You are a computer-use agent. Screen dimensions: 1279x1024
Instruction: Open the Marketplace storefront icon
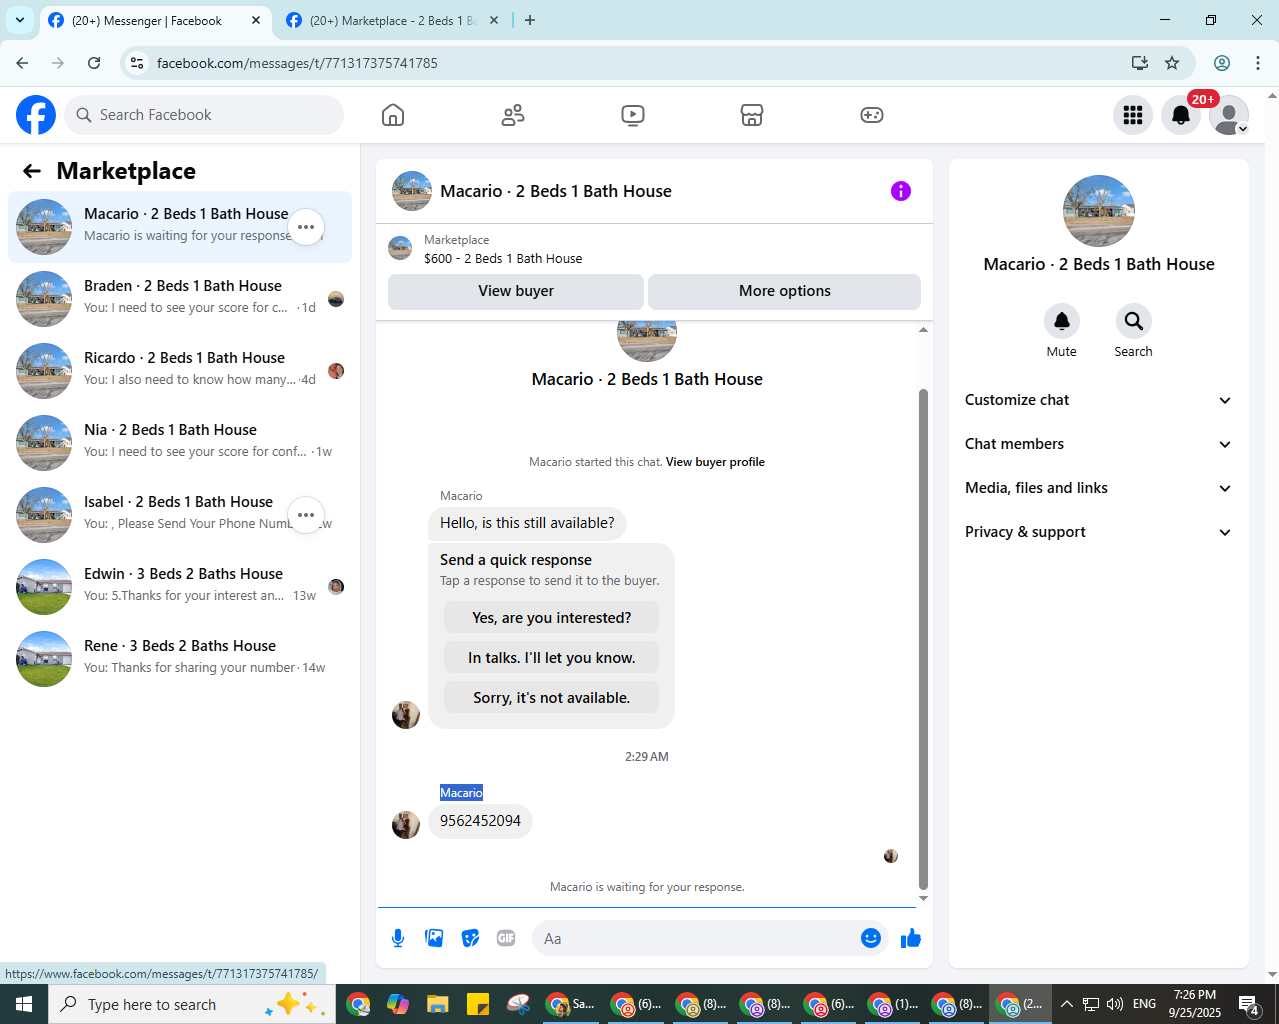click(x=752, y=115)
